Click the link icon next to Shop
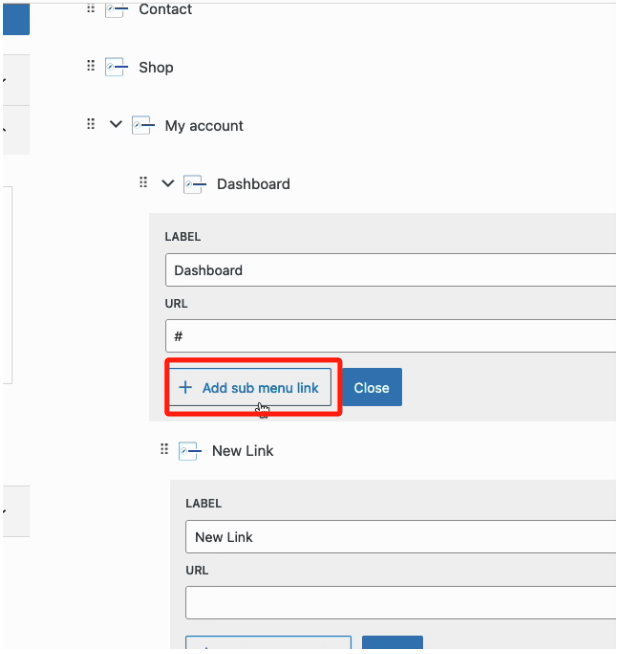This screenshot has width=624, height=654. tap(118, 68)
